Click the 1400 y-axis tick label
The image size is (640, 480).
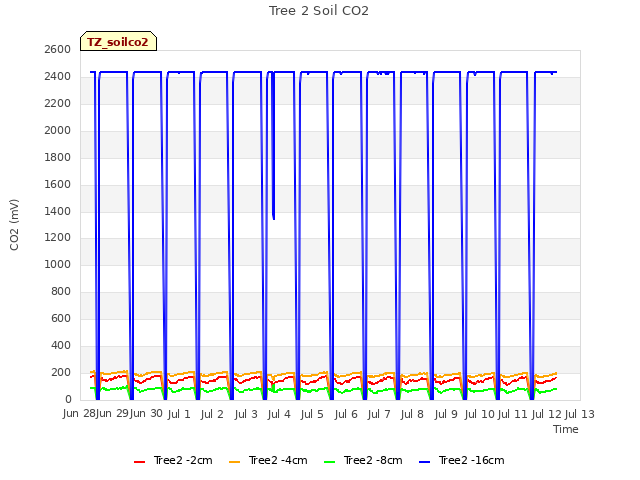(58, 211)
